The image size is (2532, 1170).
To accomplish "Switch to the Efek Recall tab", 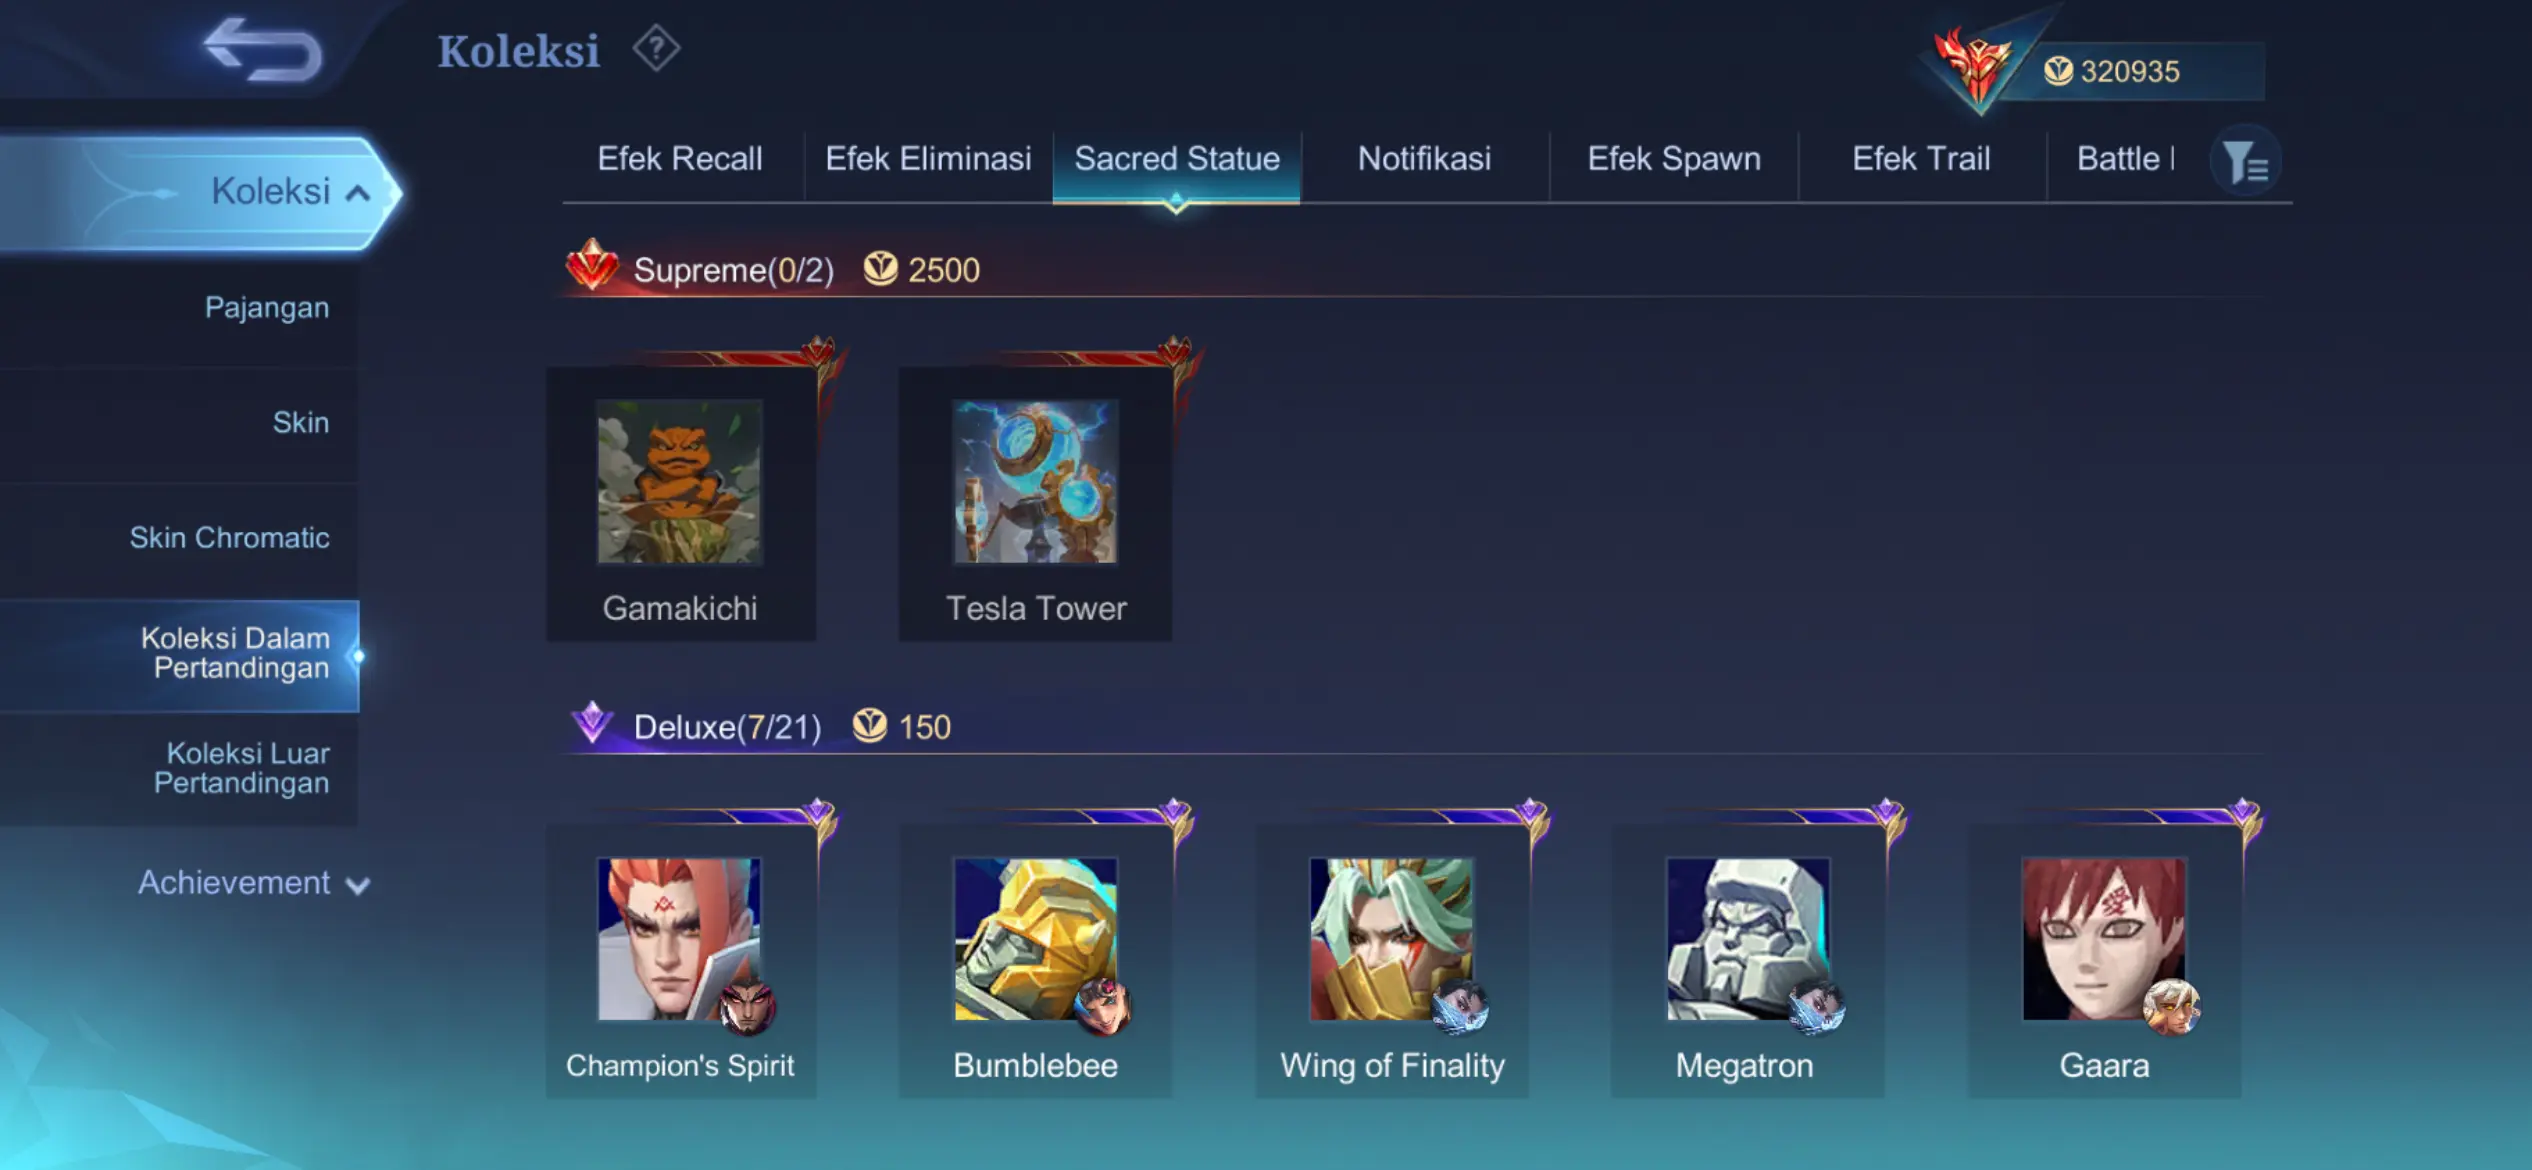I will pos(680,159).
